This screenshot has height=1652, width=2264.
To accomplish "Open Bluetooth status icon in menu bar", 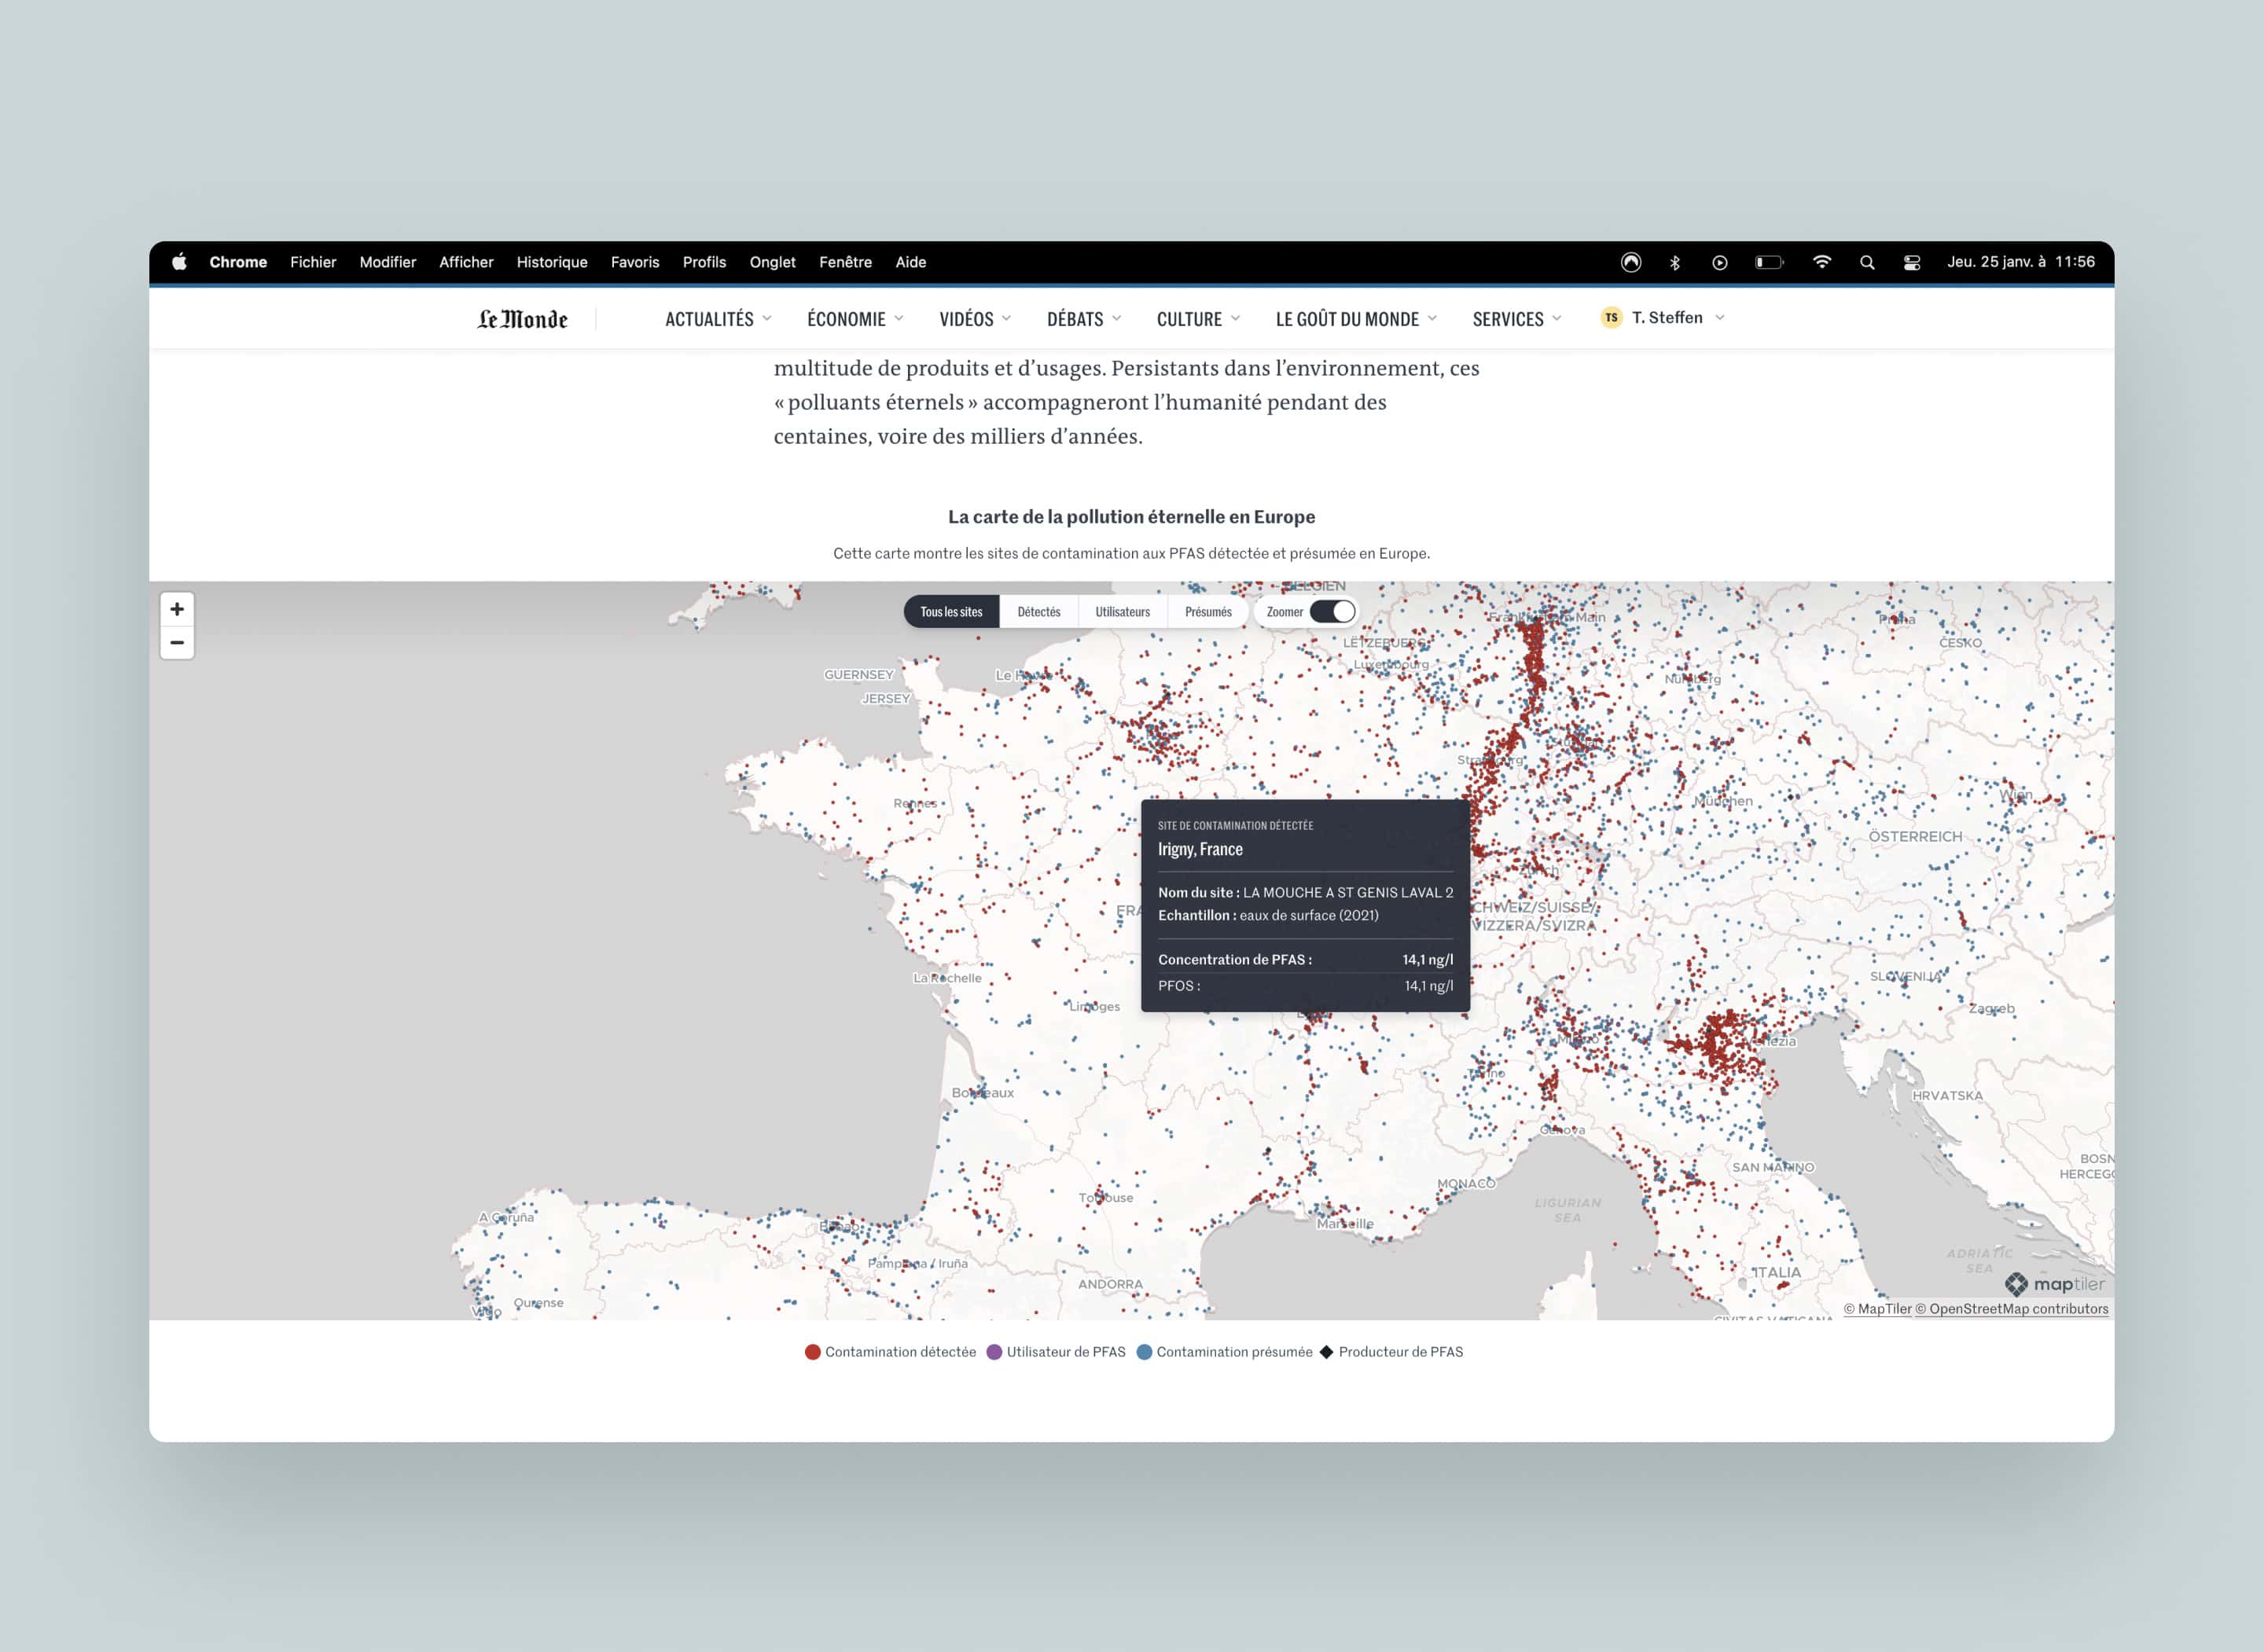I will [x=1675, y=262].
